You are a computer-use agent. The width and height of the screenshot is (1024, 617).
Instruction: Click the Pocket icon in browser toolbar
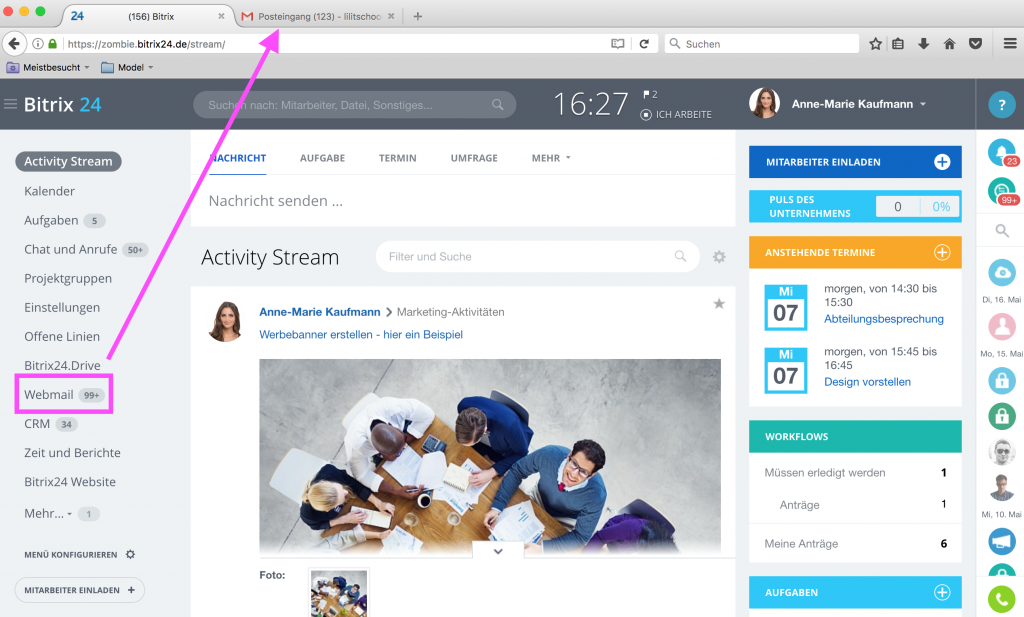click(x=976, y=44)
